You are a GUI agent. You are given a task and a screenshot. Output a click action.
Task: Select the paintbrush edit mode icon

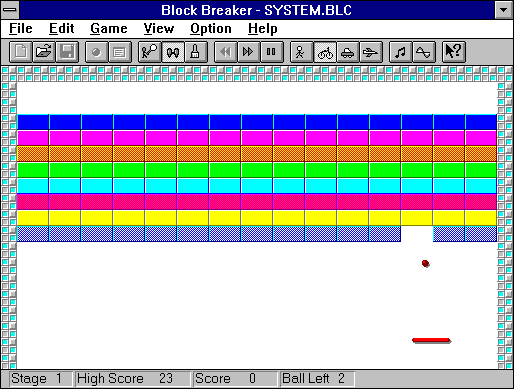pos(196,52)
